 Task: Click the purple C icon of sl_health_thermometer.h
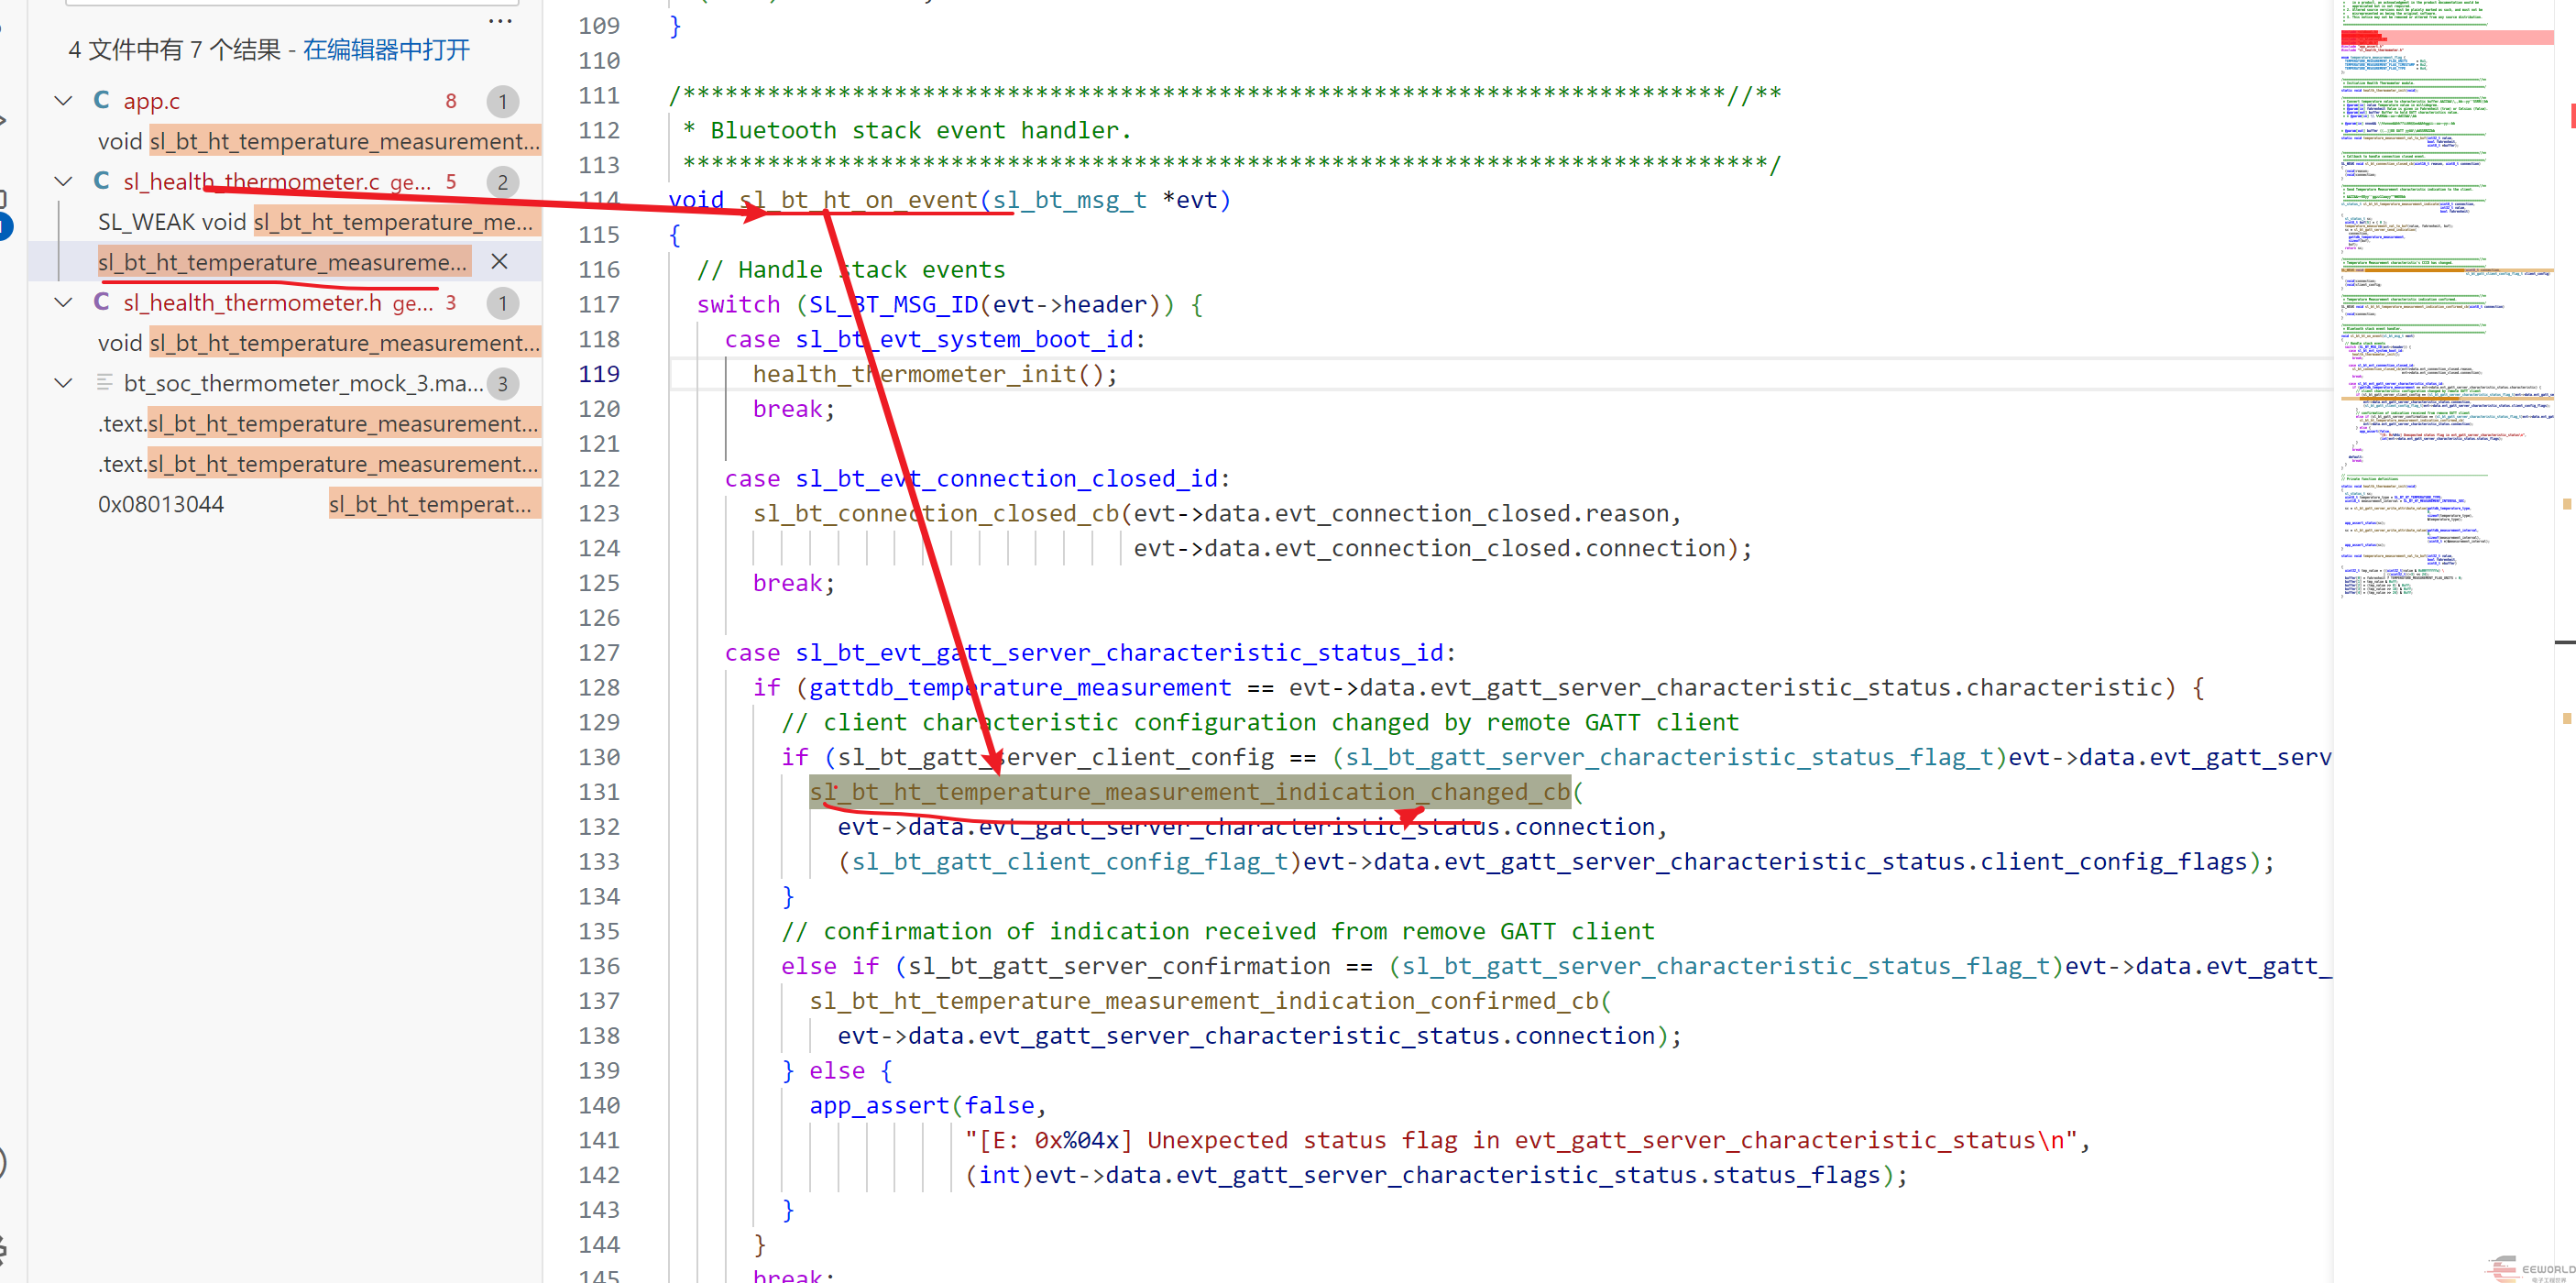[x=101, y=302]
